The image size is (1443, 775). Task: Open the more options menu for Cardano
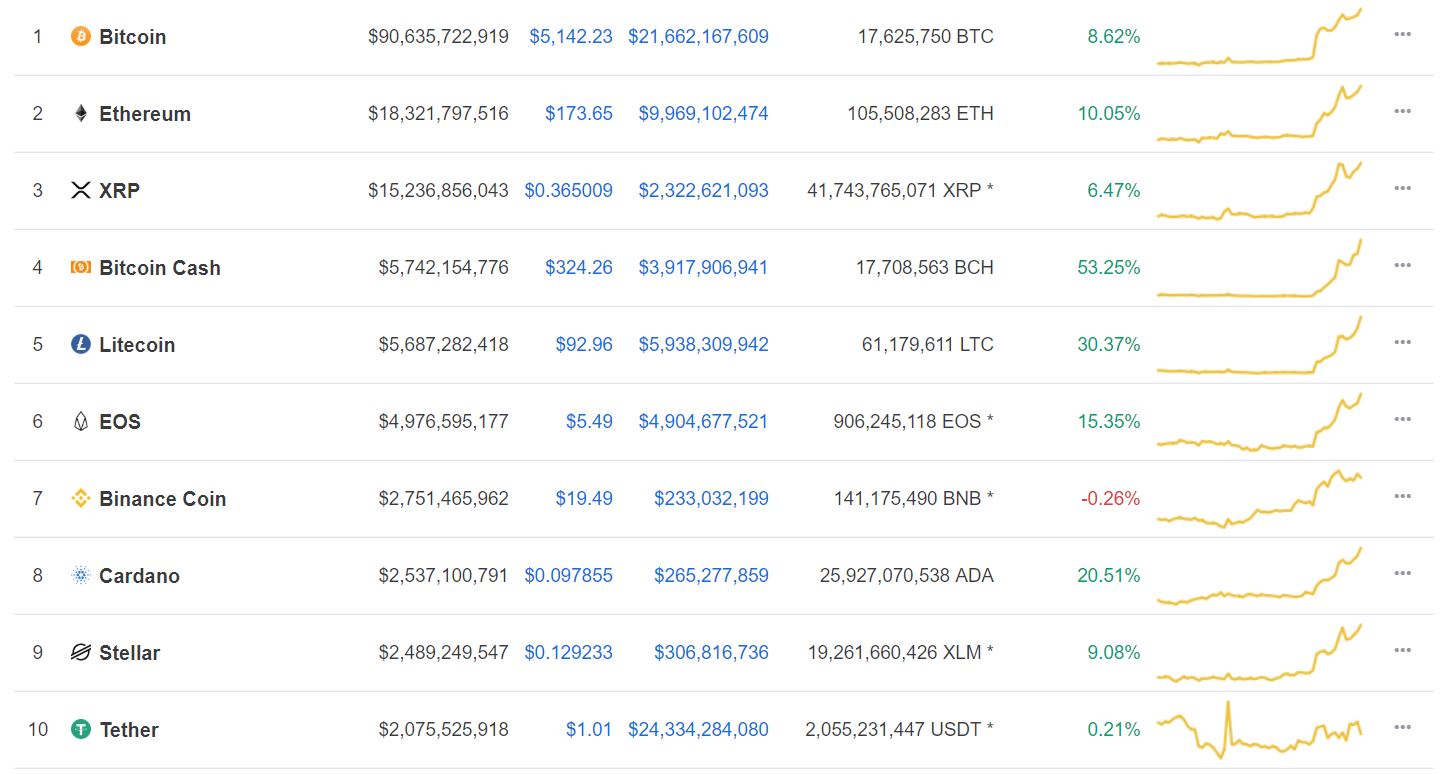click(x=1402, y=573)
